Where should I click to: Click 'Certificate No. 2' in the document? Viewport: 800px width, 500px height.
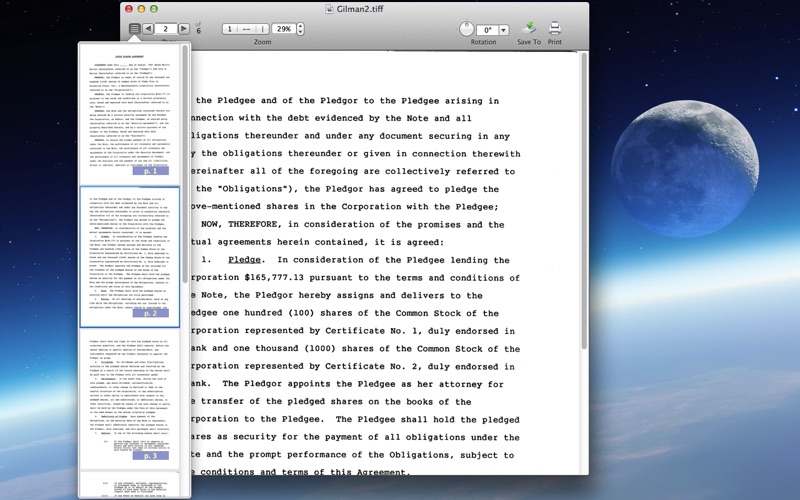tap(373, 366)
